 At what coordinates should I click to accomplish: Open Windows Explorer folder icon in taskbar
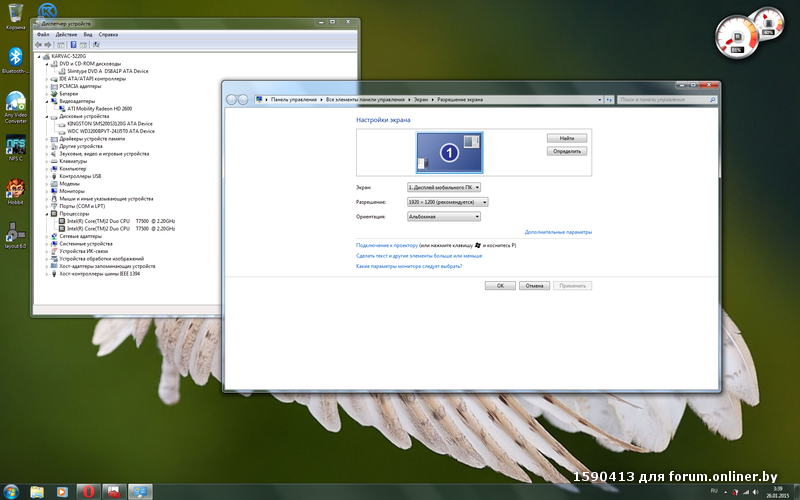click(37, 491)
